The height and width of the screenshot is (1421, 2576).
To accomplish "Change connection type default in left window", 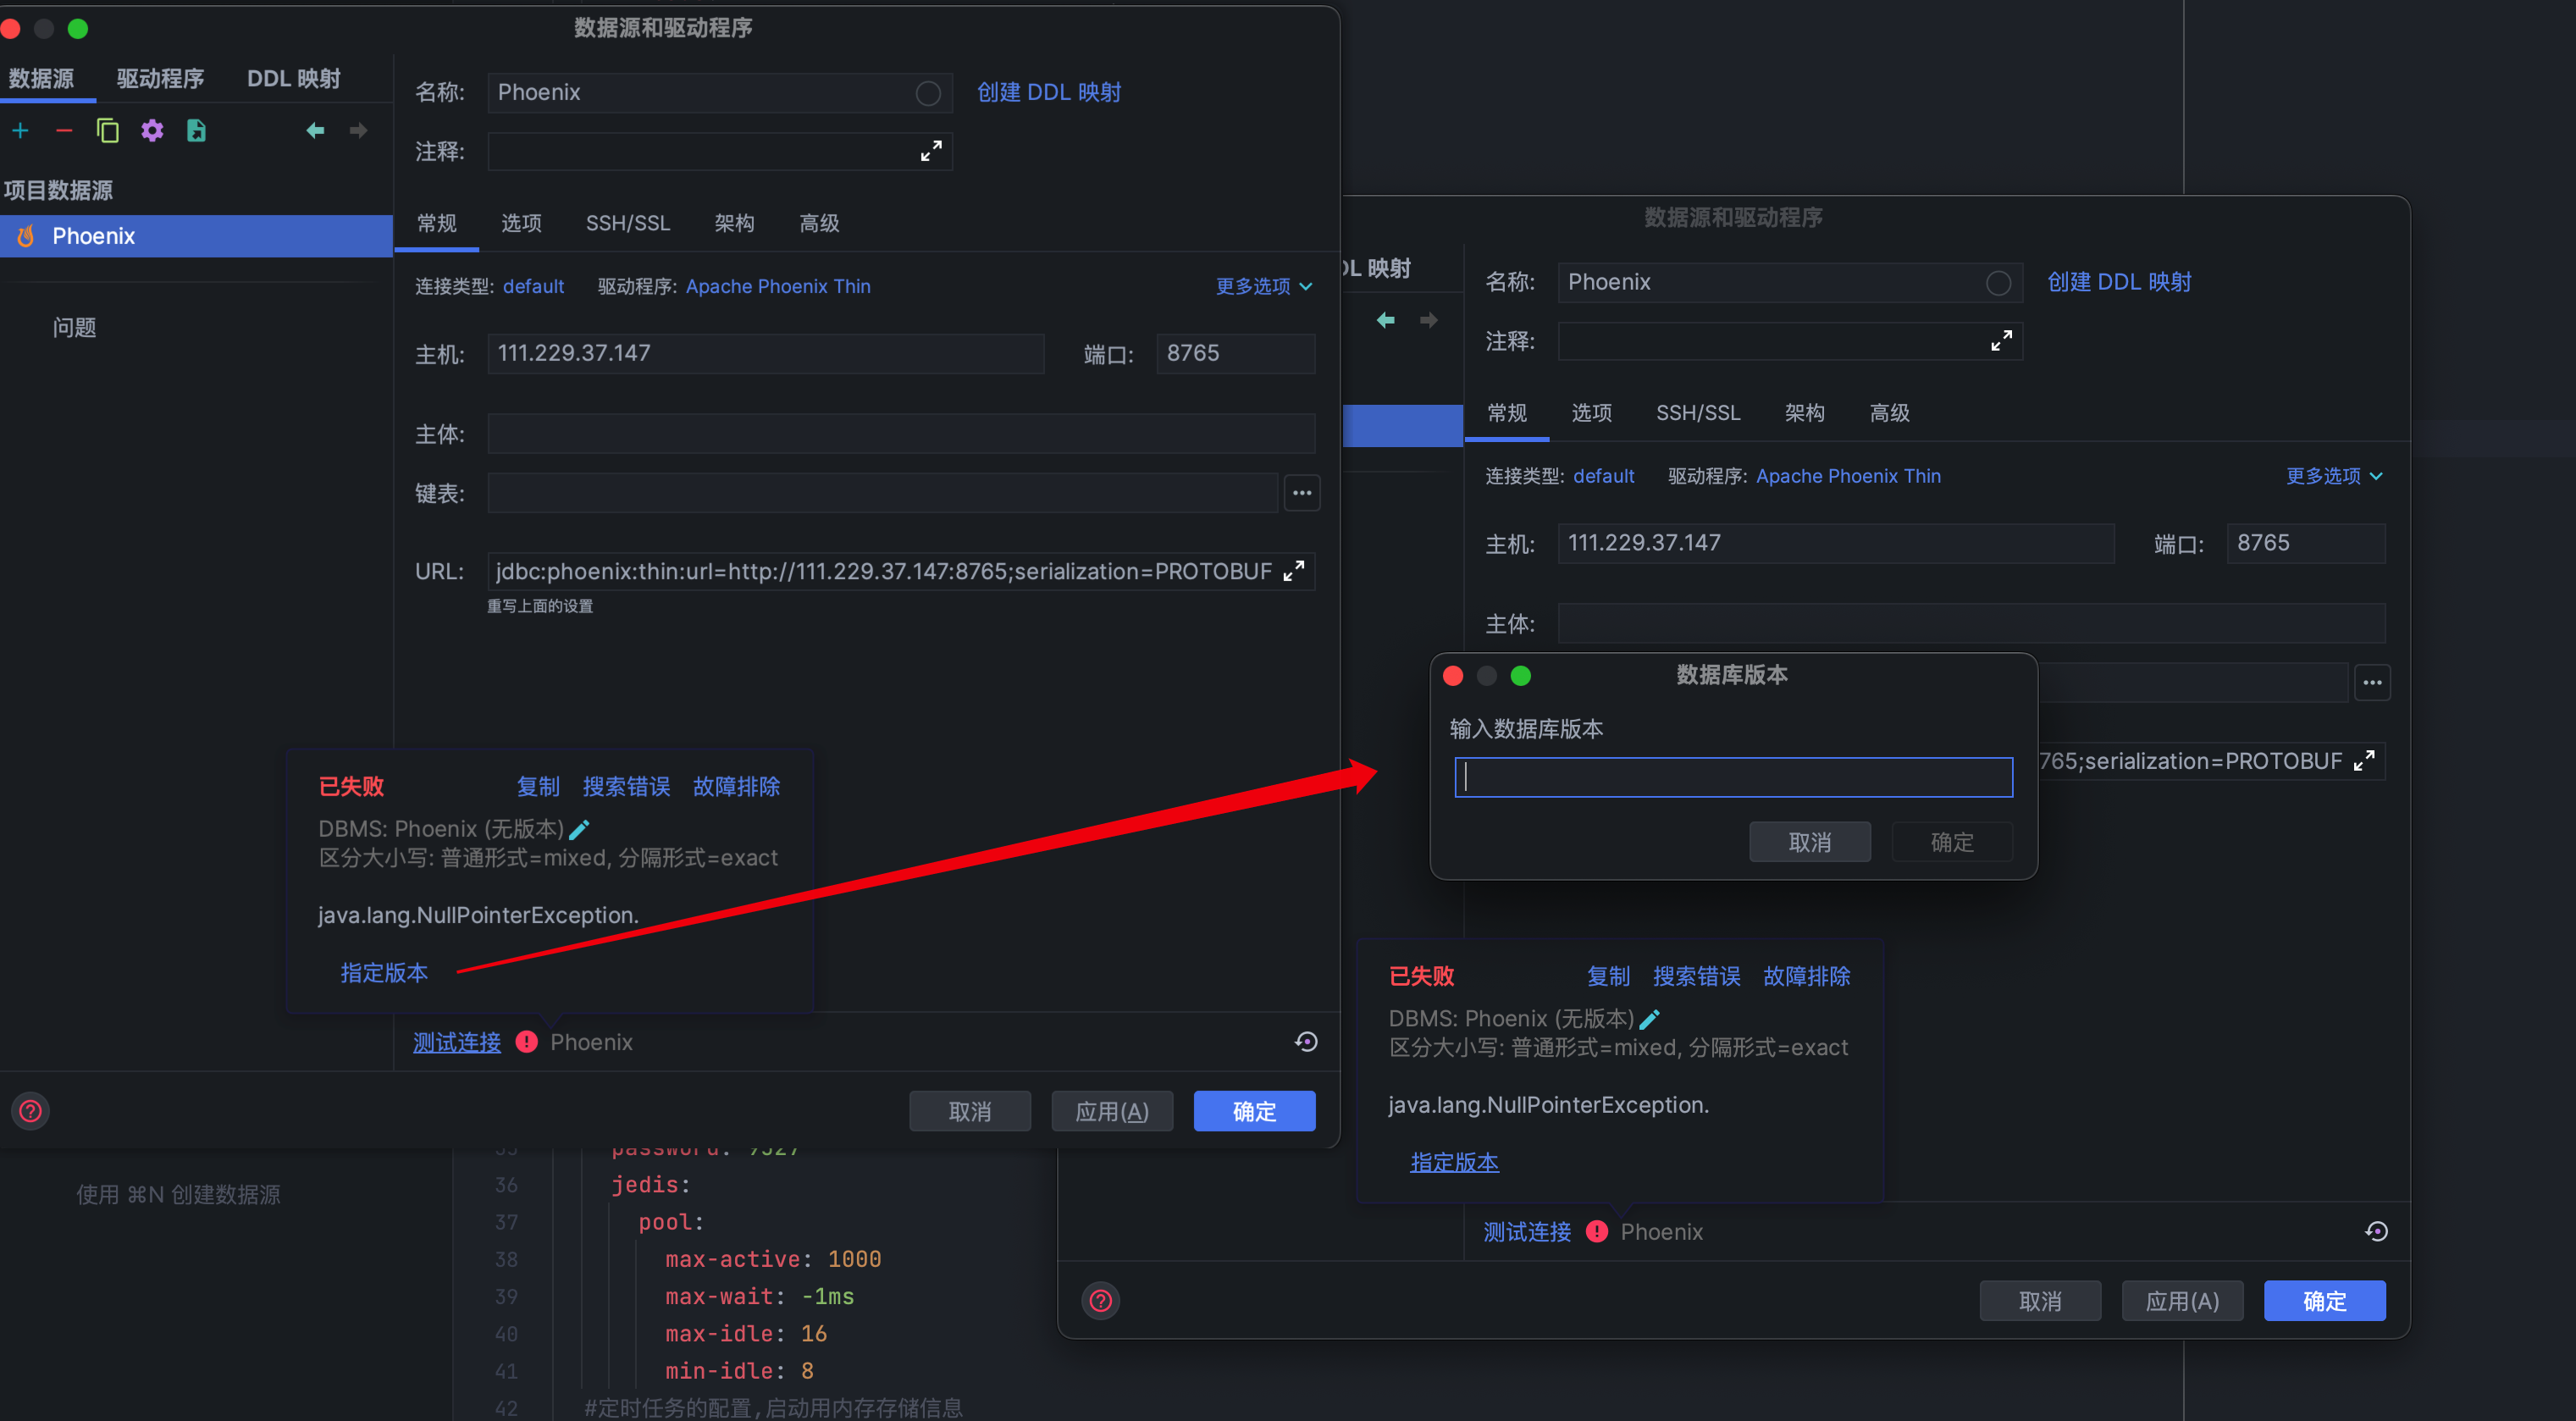I will [533, 286].
